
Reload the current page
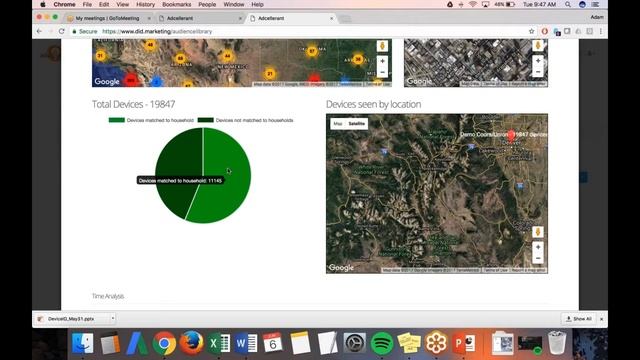61,31
